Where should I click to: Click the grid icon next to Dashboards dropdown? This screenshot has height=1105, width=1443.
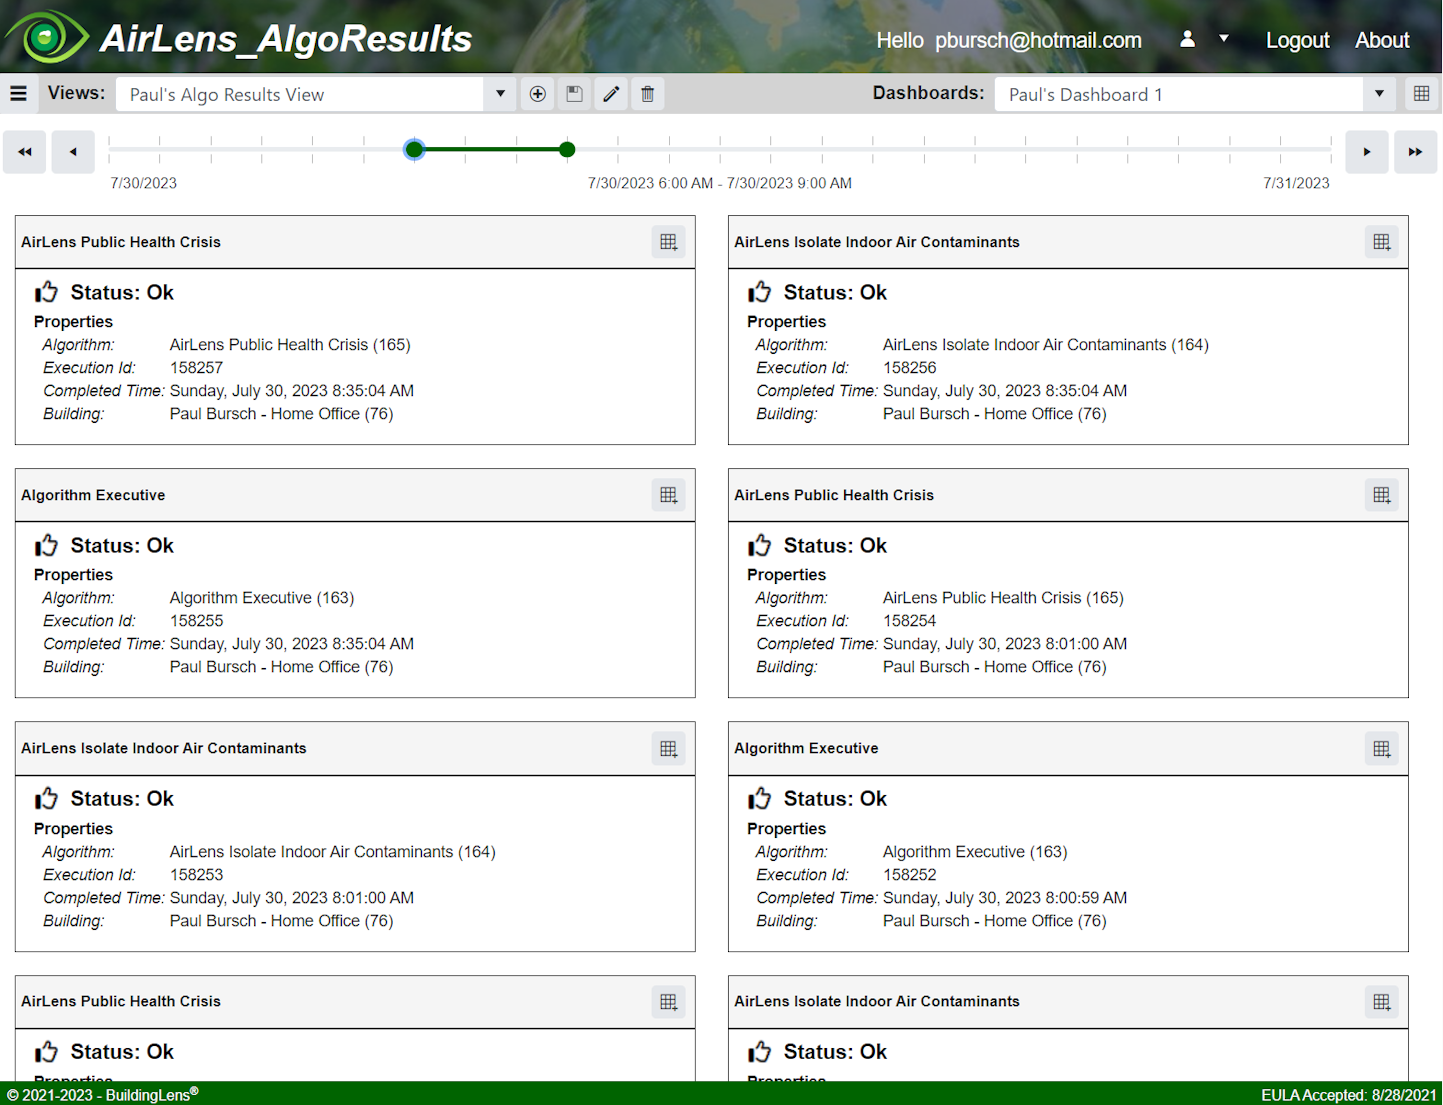1421,94
